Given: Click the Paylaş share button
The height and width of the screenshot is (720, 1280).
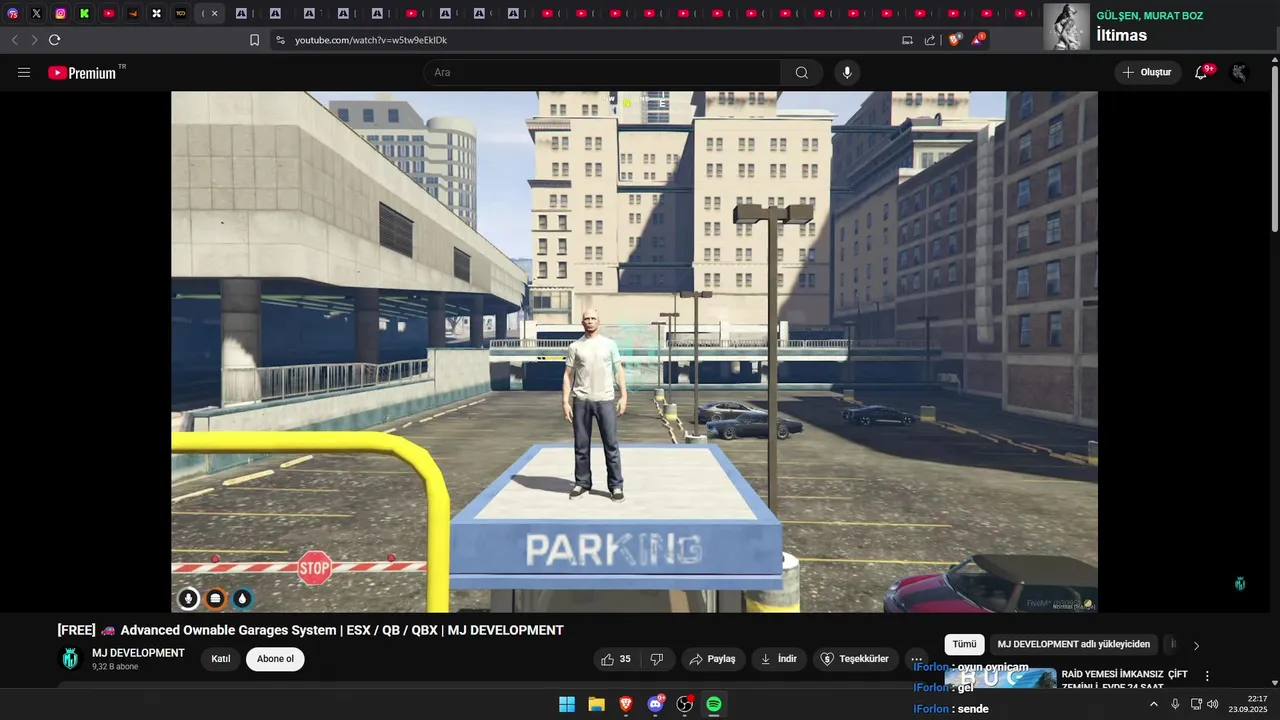Looking at the screenshot, I should click(713, 659).
